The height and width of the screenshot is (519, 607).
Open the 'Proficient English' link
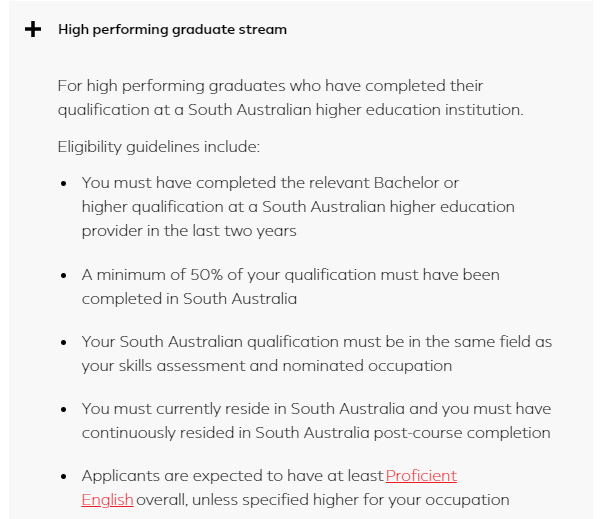(x=421, y=476)
